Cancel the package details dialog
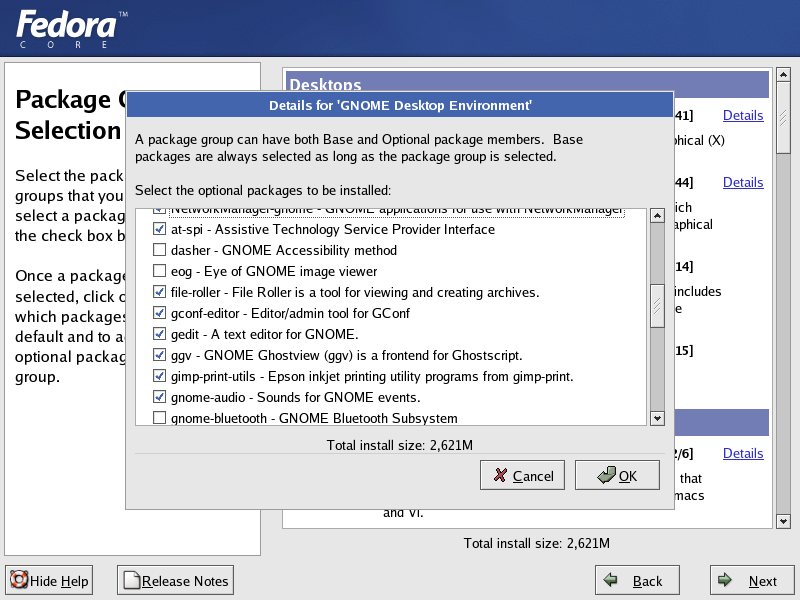 coord(522,475)
